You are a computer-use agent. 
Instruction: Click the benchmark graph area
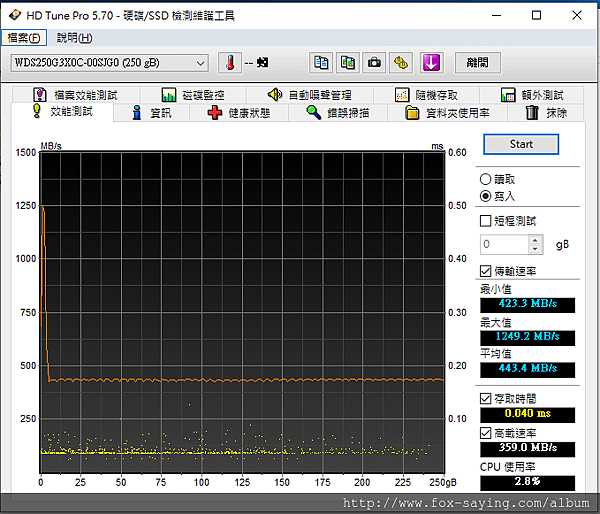242,312
